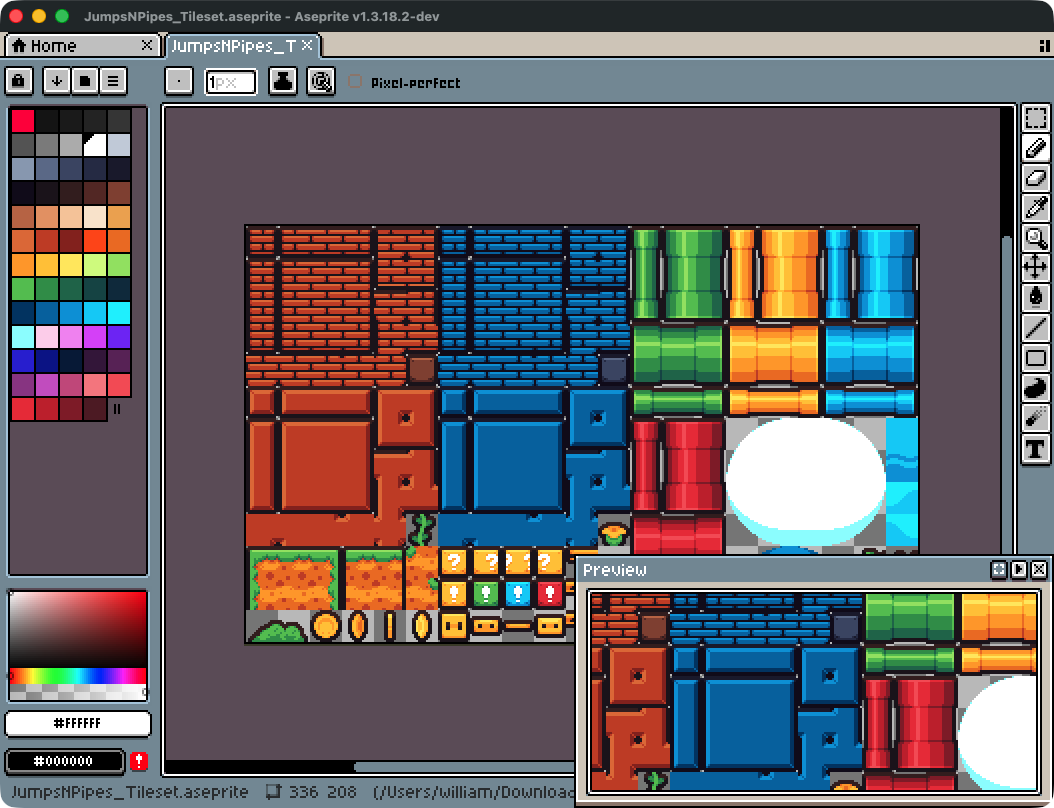Select the Blur tool
The width and height of the screenshot is (1054, 808).
click(1035, 418)
